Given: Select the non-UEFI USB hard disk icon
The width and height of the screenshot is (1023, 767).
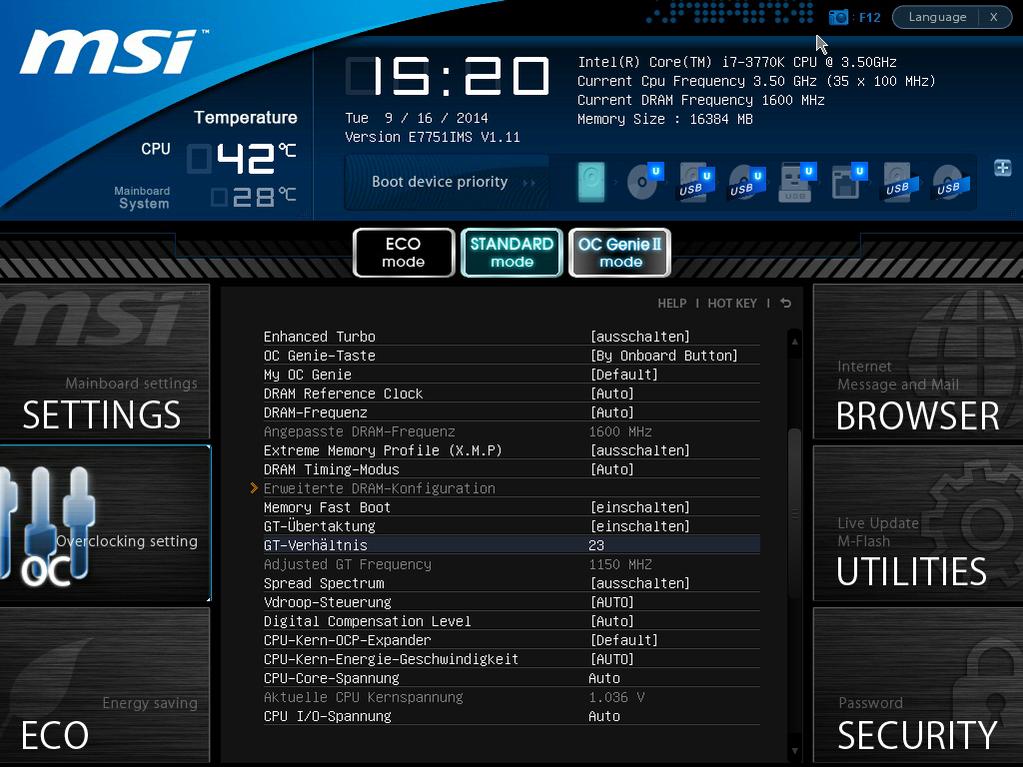Looking at the screenshot, I should (900, 182).
